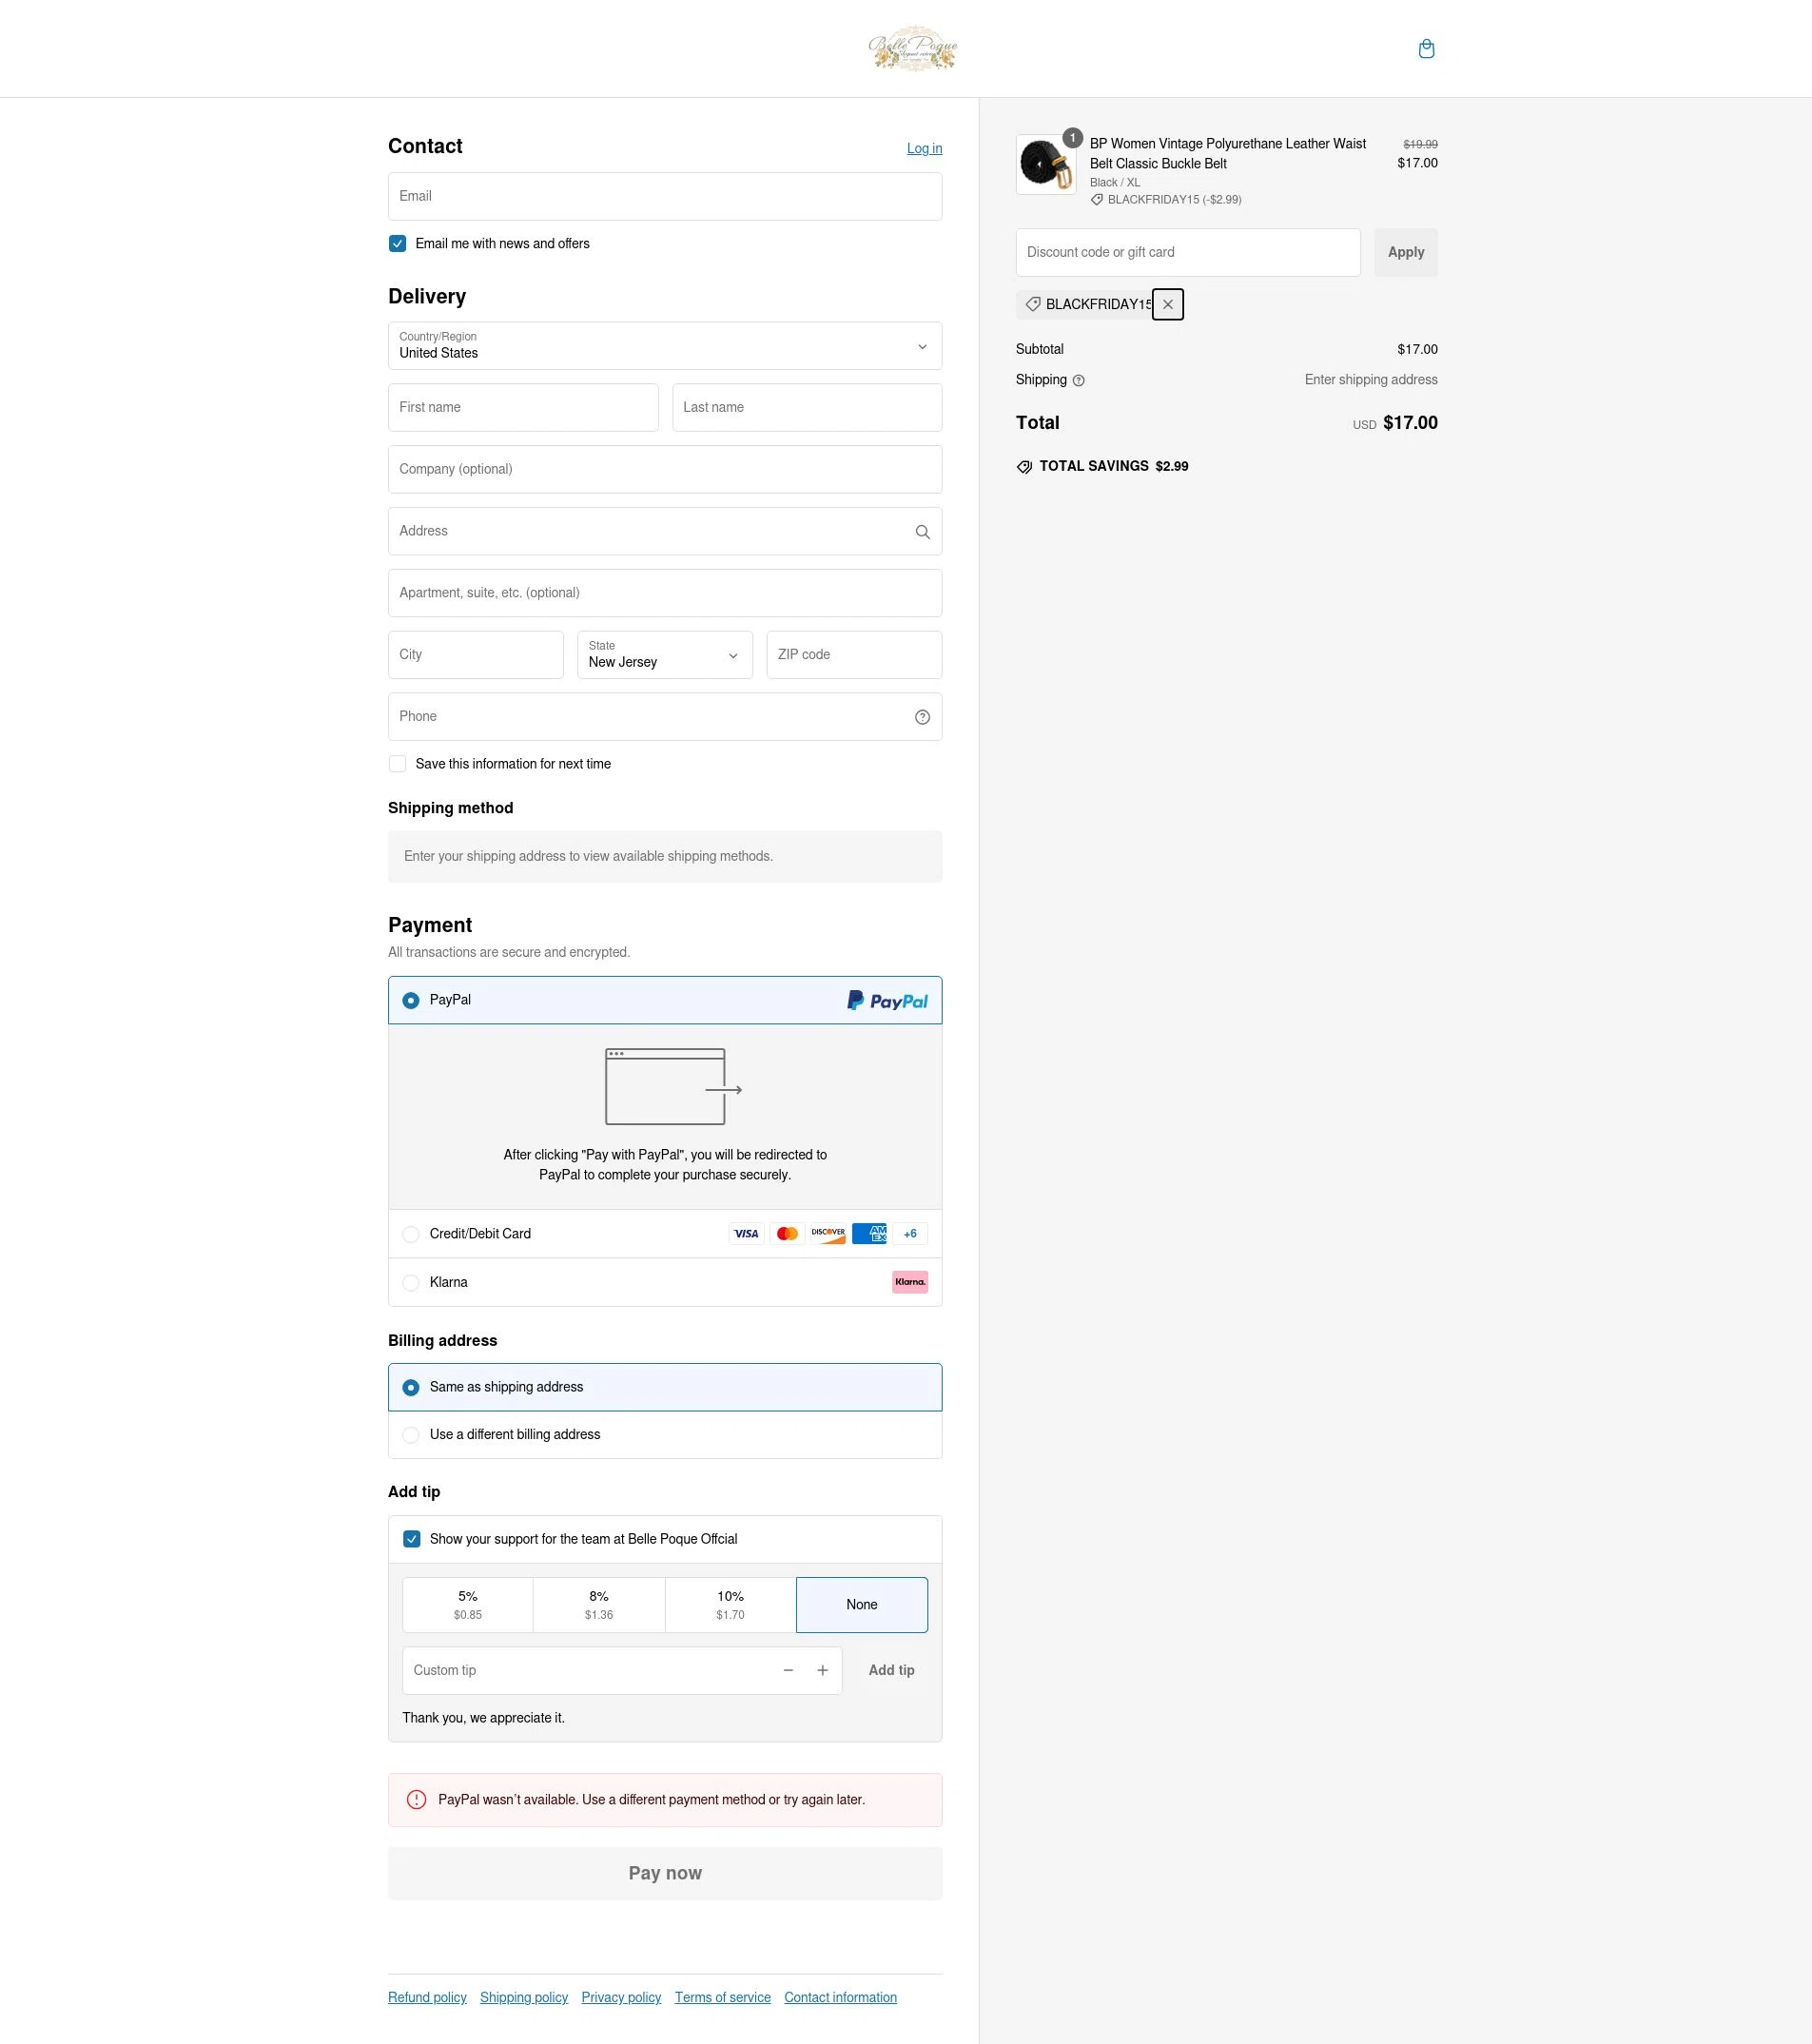The width and height of the screenshot is (1812, 2044).
Task: Select the 8% tip option
Action: (x=599, y=1605)
